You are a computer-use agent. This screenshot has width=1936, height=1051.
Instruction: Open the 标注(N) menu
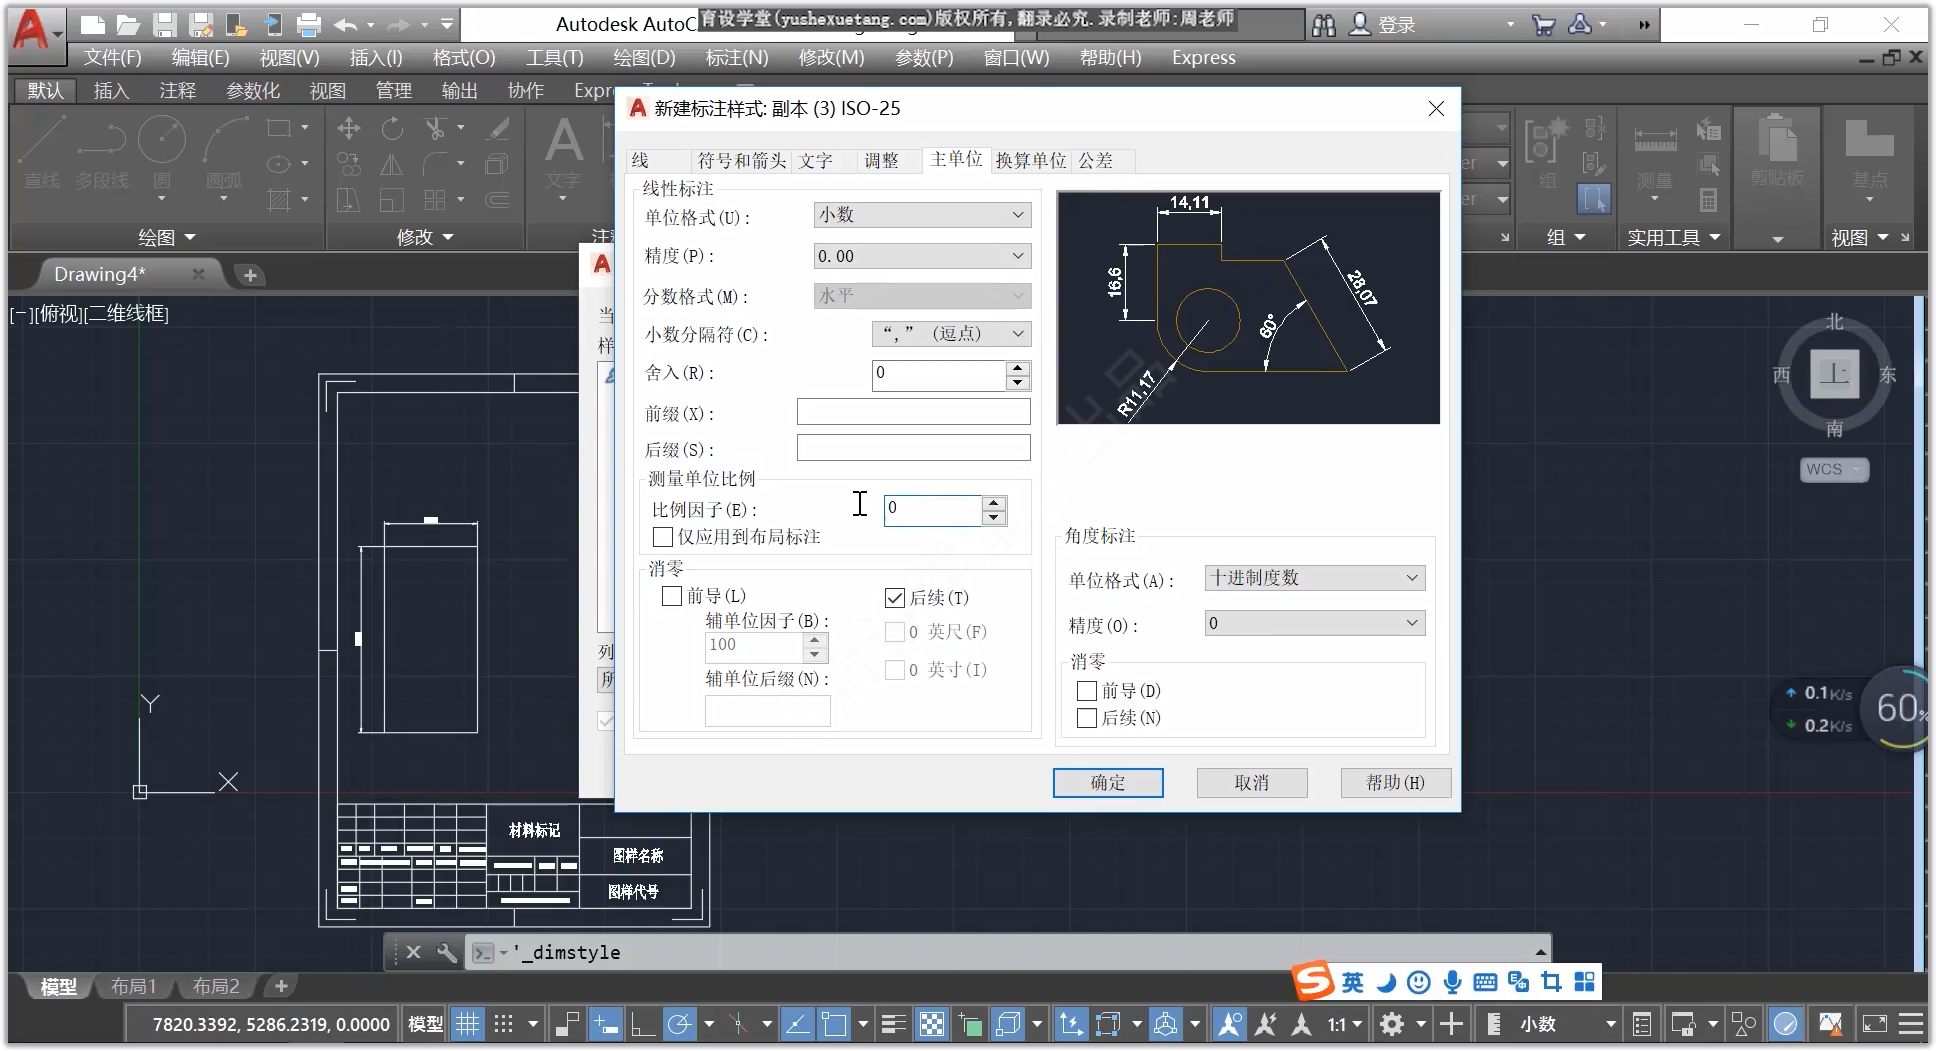(x=737, y=58)
